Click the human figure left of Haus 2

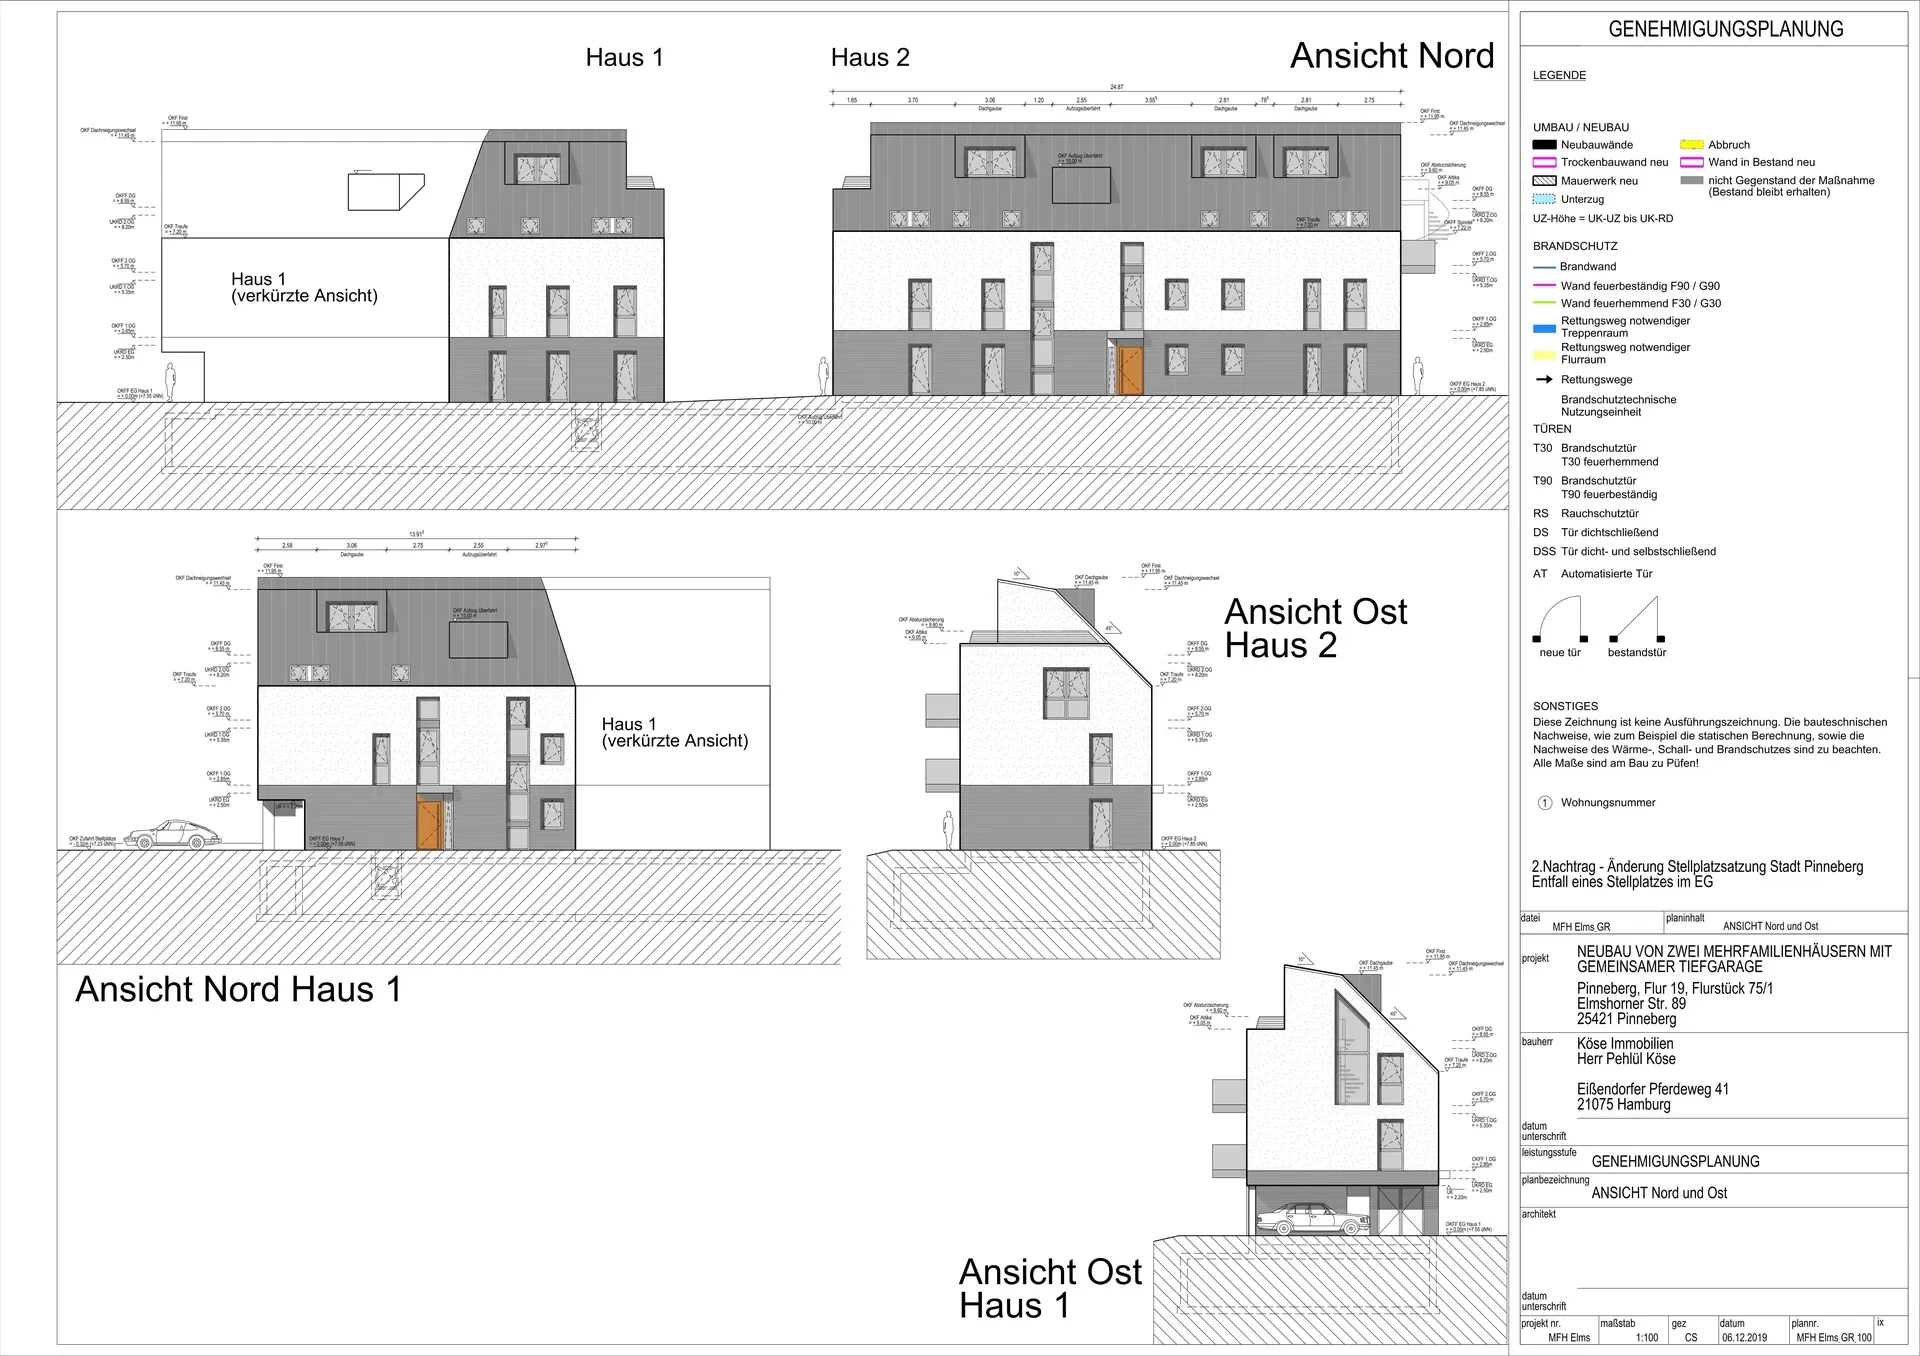click(x=824, y=377)
